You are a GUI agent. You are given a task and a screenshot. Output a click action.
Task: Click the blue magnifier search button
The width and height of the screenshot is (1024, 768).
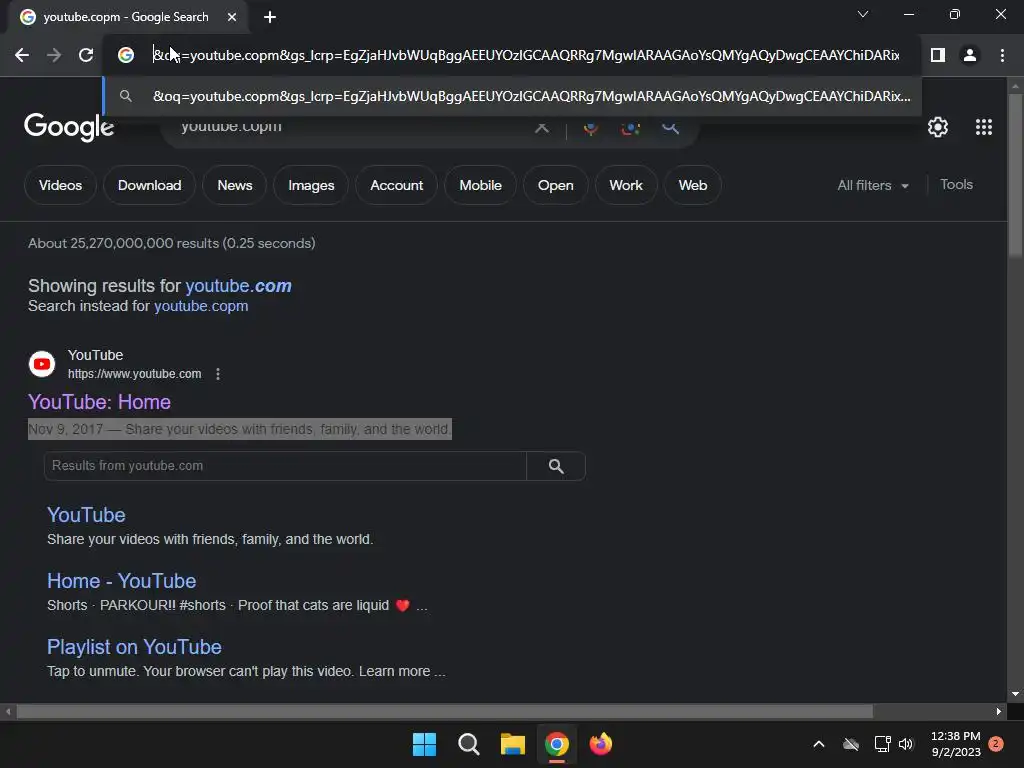pyautogui.click(x=670, y=127)
